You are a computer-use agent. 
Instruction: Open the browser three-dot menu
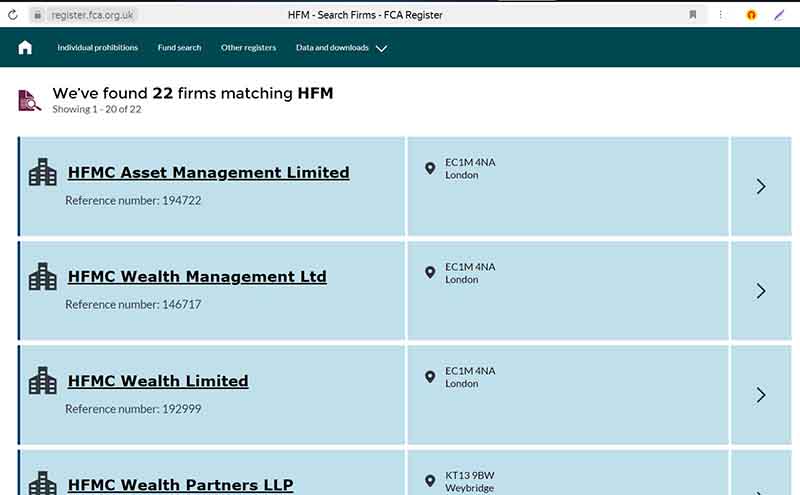pos(720,15)
